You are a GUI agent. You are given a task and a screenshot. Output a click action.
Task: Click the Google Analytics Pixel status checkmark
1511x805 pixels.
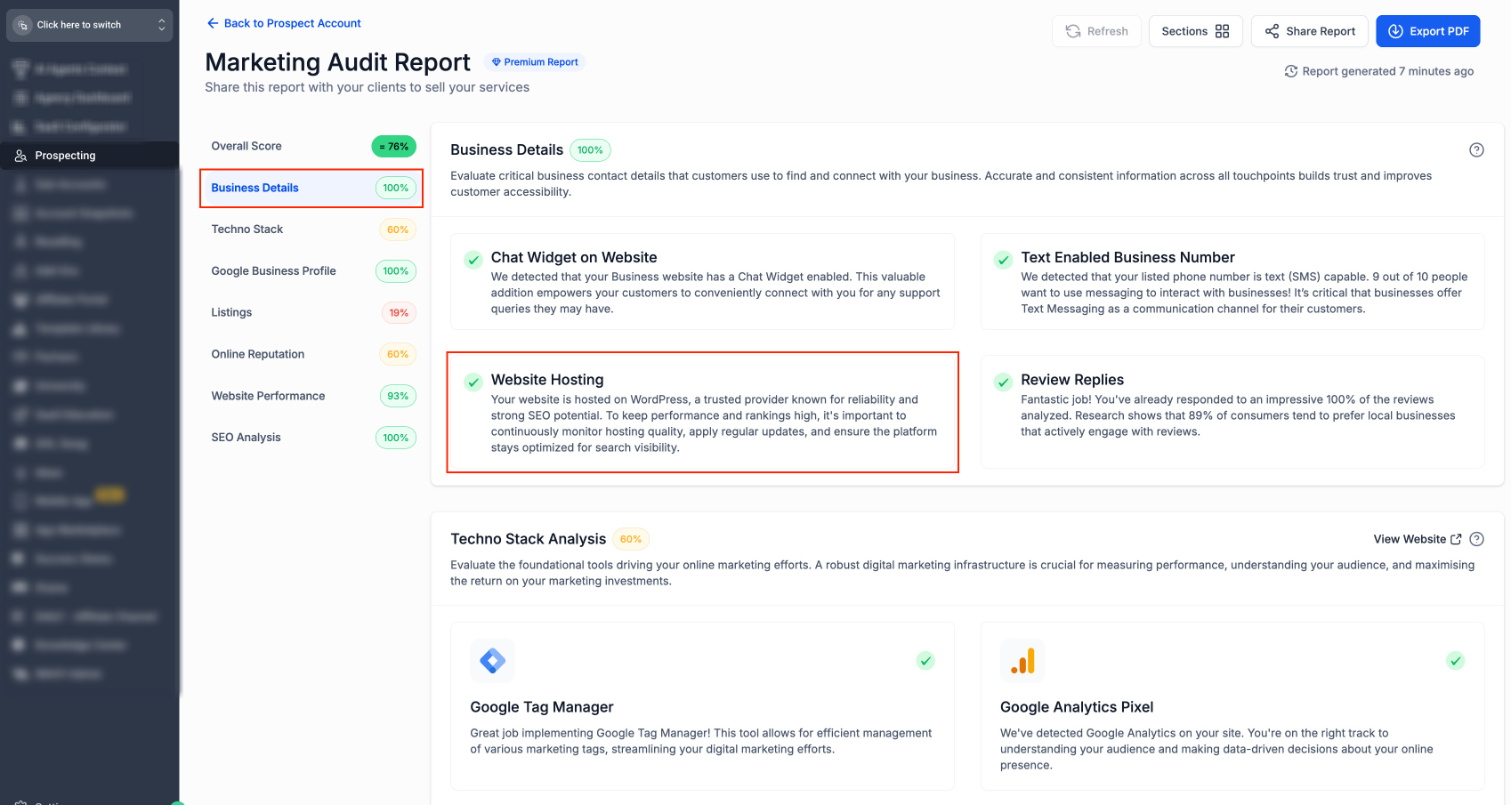click(1456, 660)
